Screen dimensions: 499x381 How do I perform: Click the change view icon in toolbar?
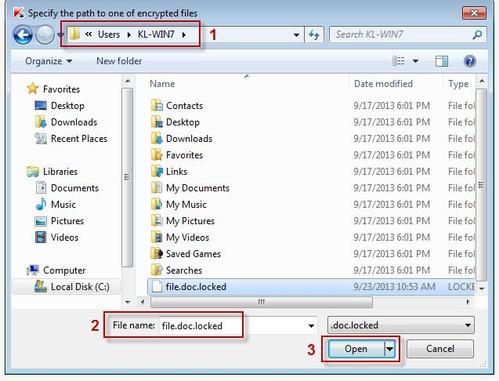398,61
